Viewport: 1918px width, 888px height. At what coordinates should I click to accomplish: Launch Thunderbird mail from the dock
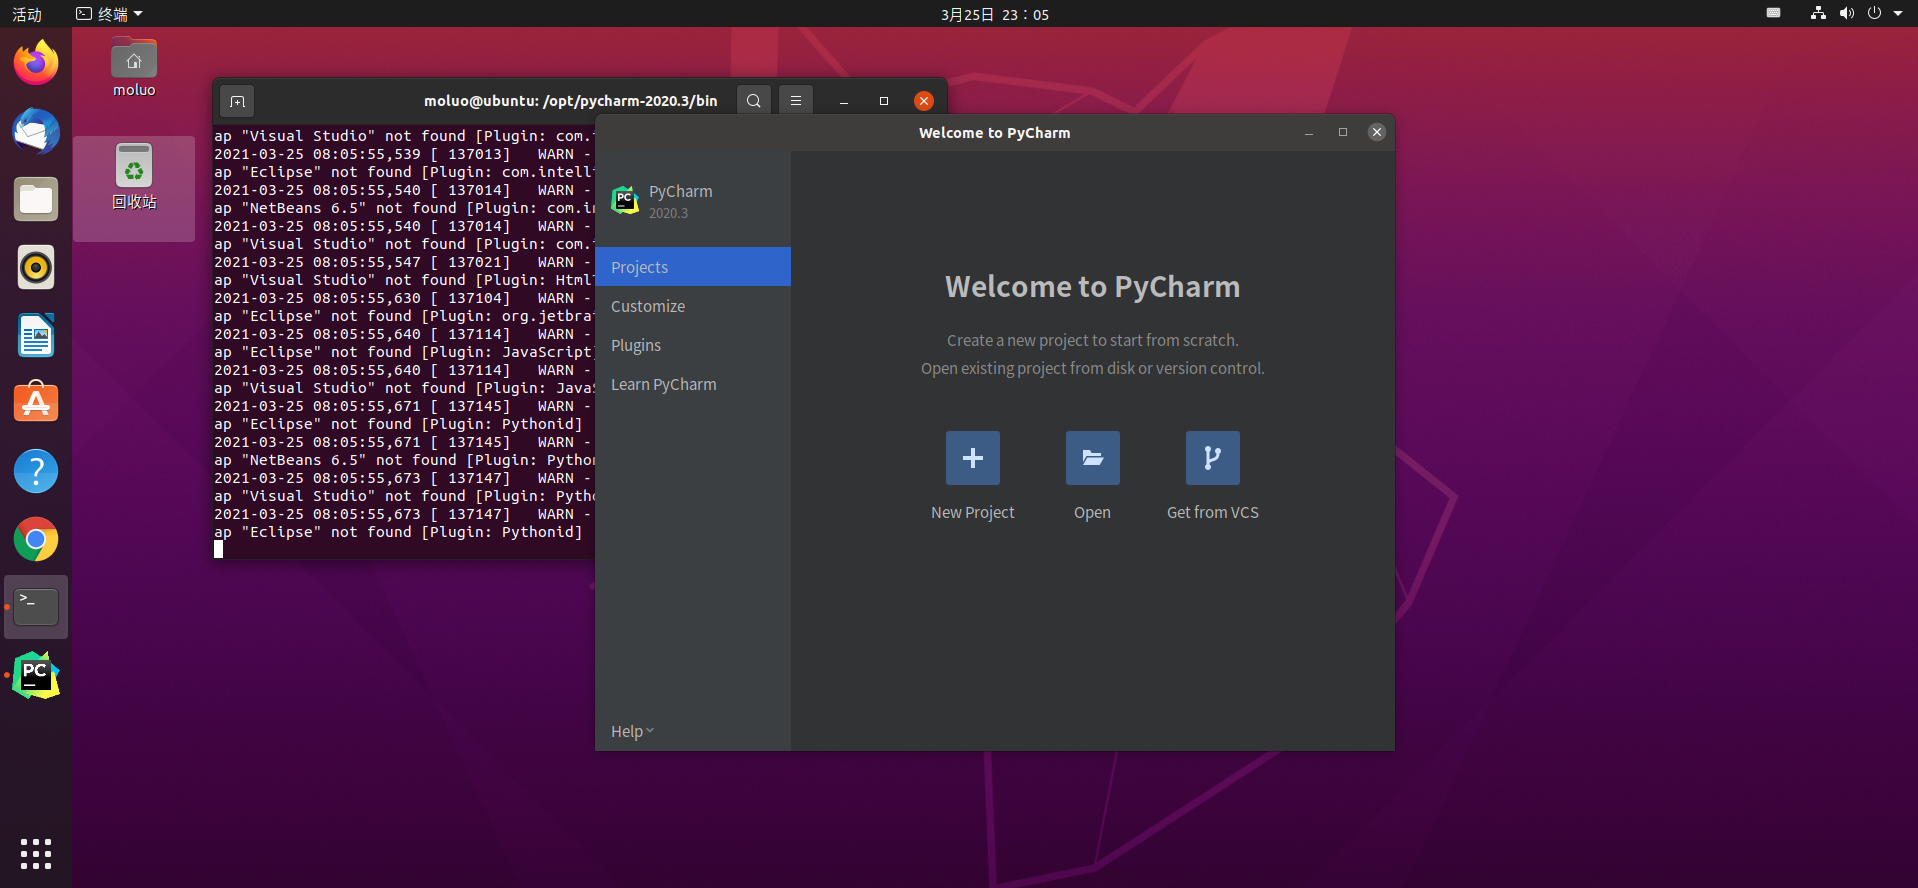(36, 131)
